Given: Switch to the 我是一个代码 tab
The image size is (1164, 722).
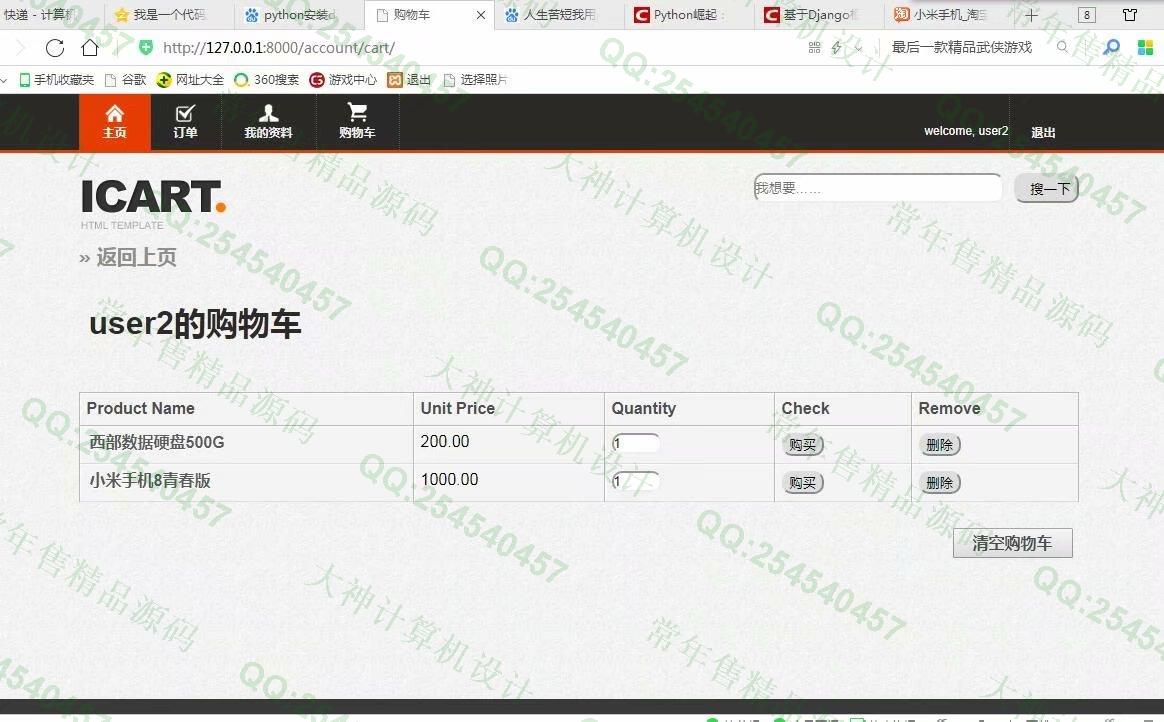Looking at the screenshot, I should [169, 15].
